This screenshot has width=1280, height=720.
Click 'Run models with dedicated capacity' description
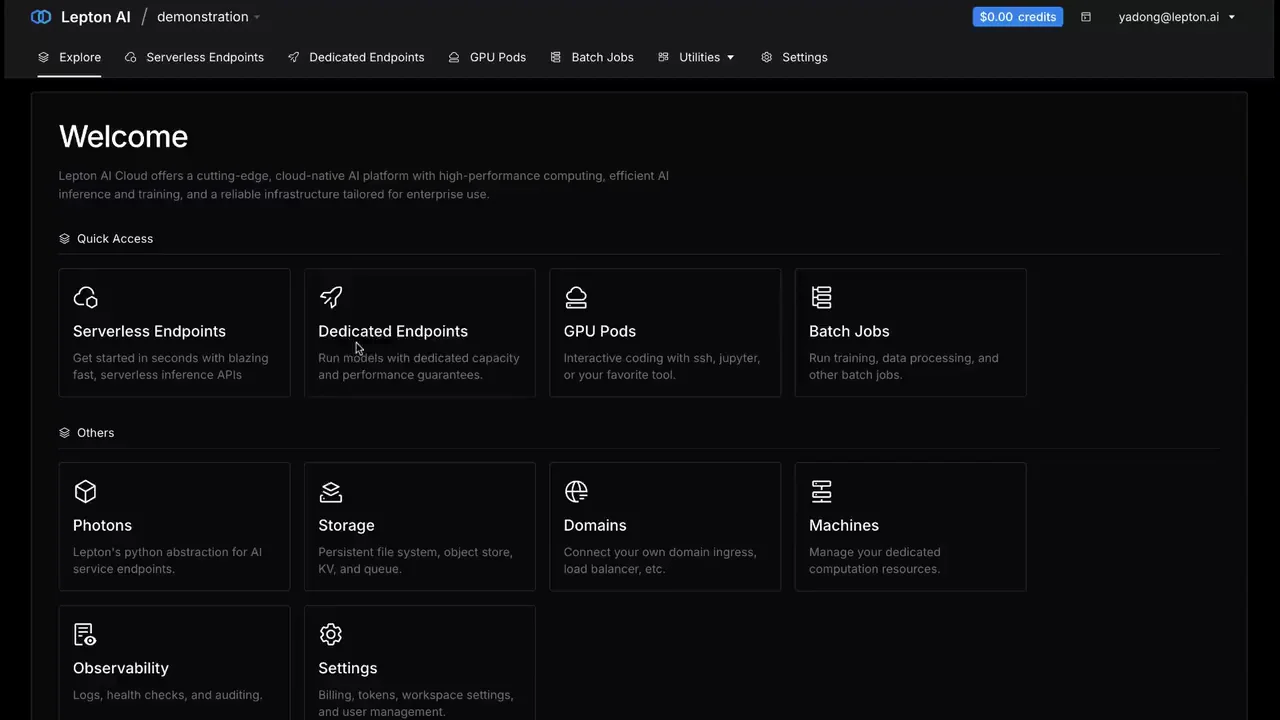click(x=419, y=366)
